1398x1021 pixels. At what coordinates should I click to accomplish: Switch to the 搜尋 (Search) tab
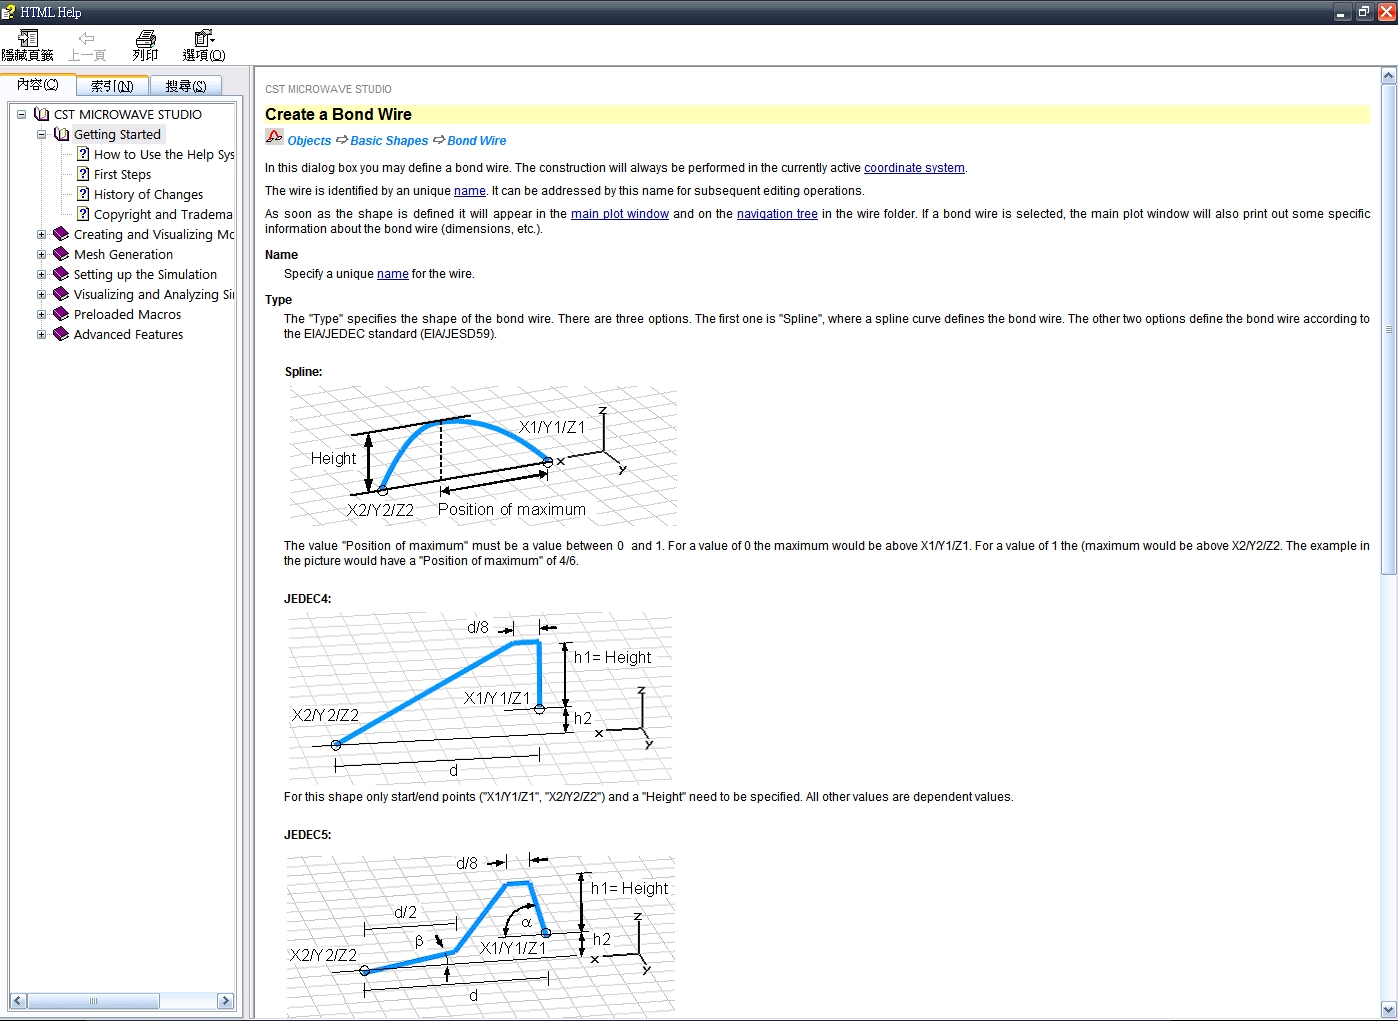[186, 86]
